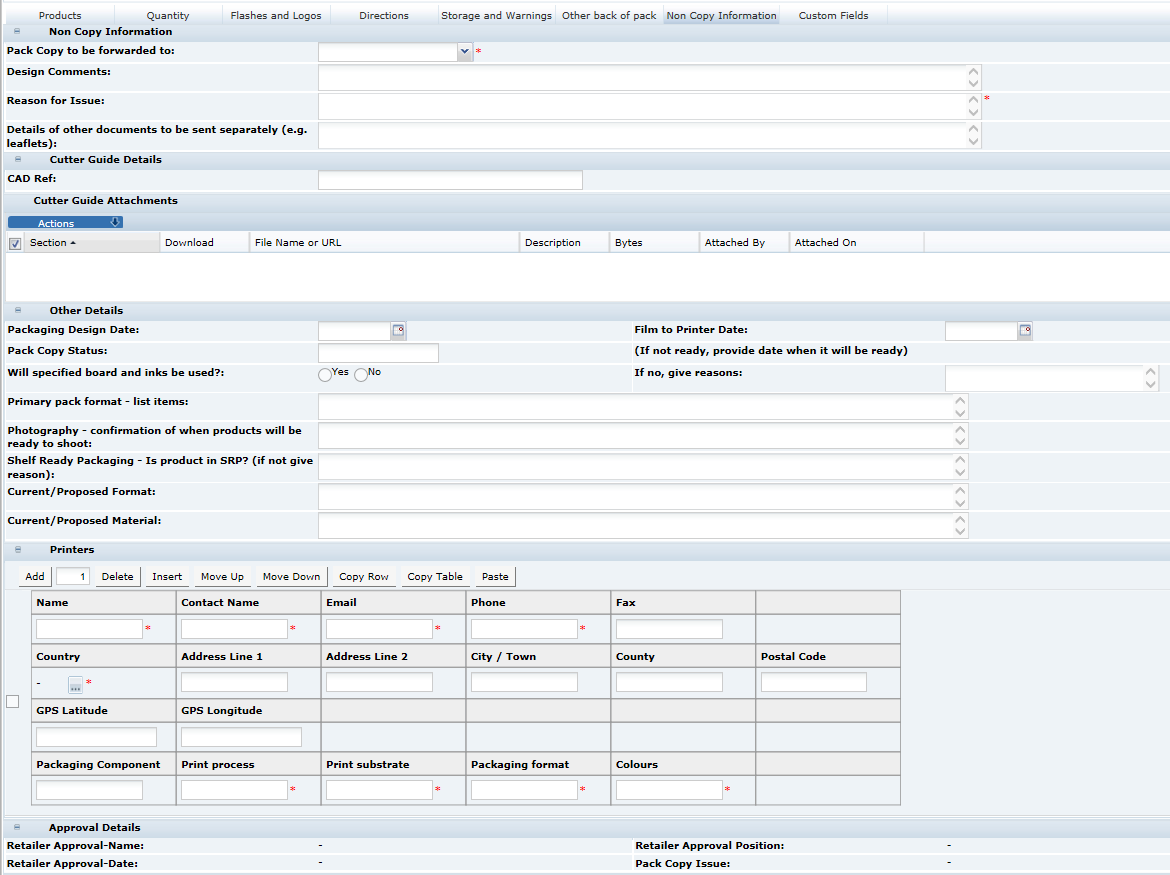1170x875 pixels.
Task: Collapse the Non Copy Information section
Action: tap(16, 31)
